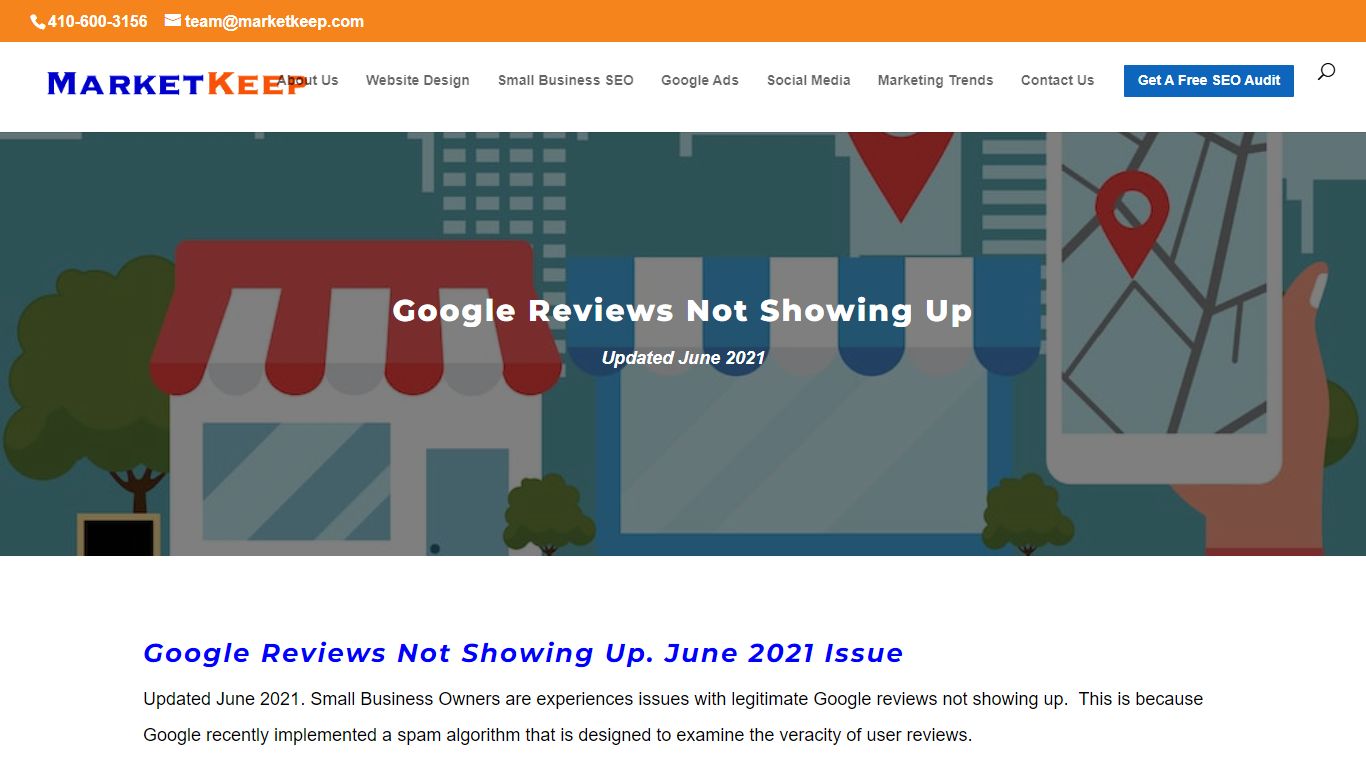The height and width of the screenshot is (768, 1366).
Task: Open the Social Media menu item
Action: point(809,80)
